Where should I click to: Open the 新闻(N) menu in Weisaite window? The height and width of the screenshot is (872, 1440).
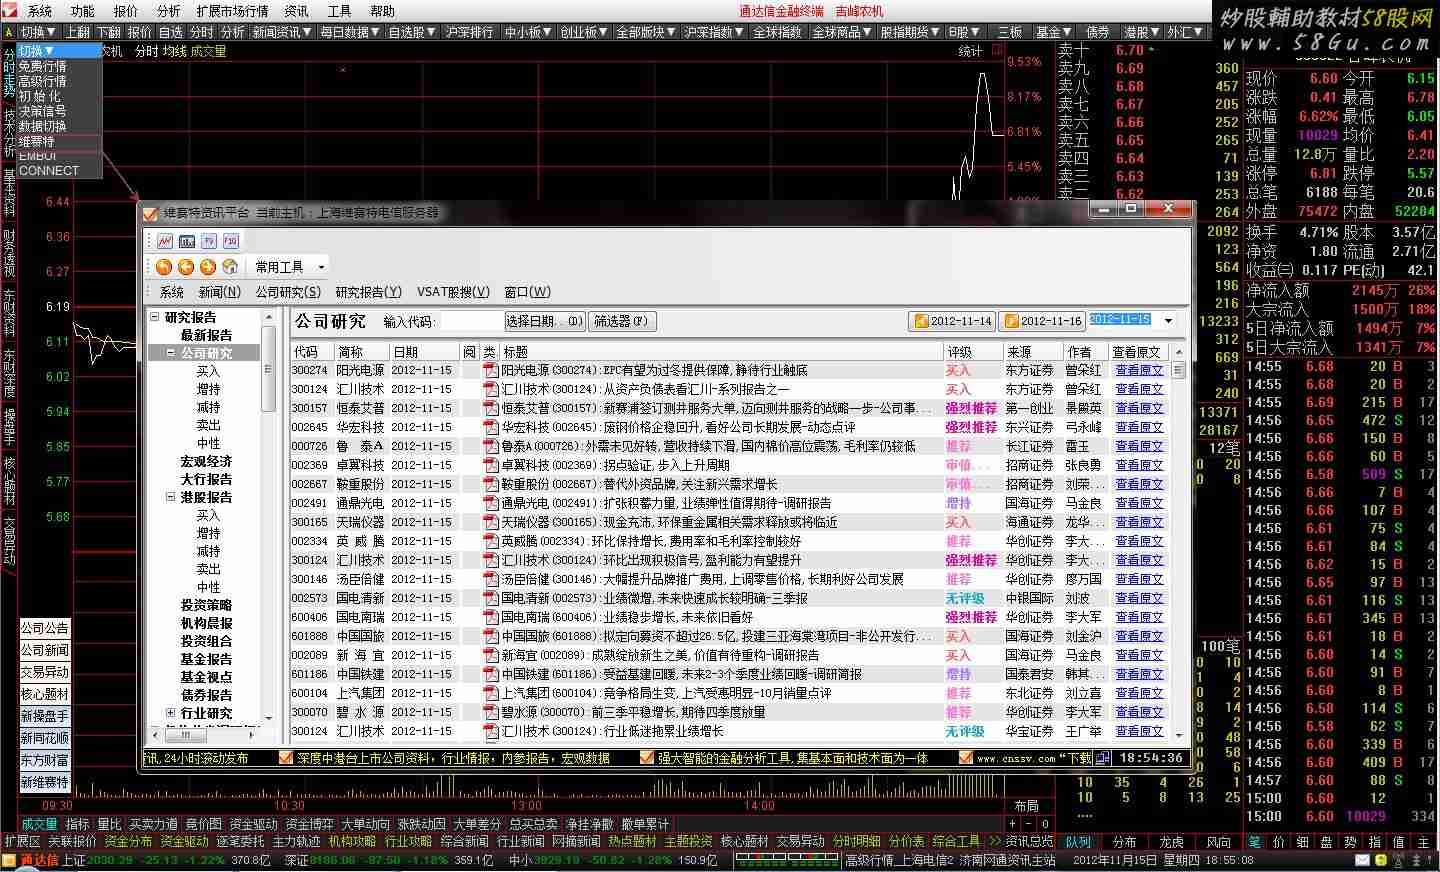[219, 292]
